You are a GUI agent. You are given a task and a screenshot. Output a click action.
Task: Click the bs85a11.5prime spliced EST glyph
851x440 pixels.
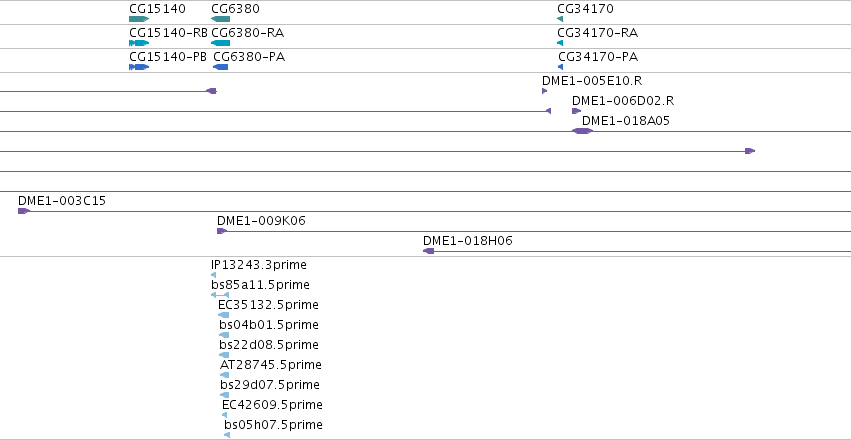pyautogui.click(x=220, y=295)
